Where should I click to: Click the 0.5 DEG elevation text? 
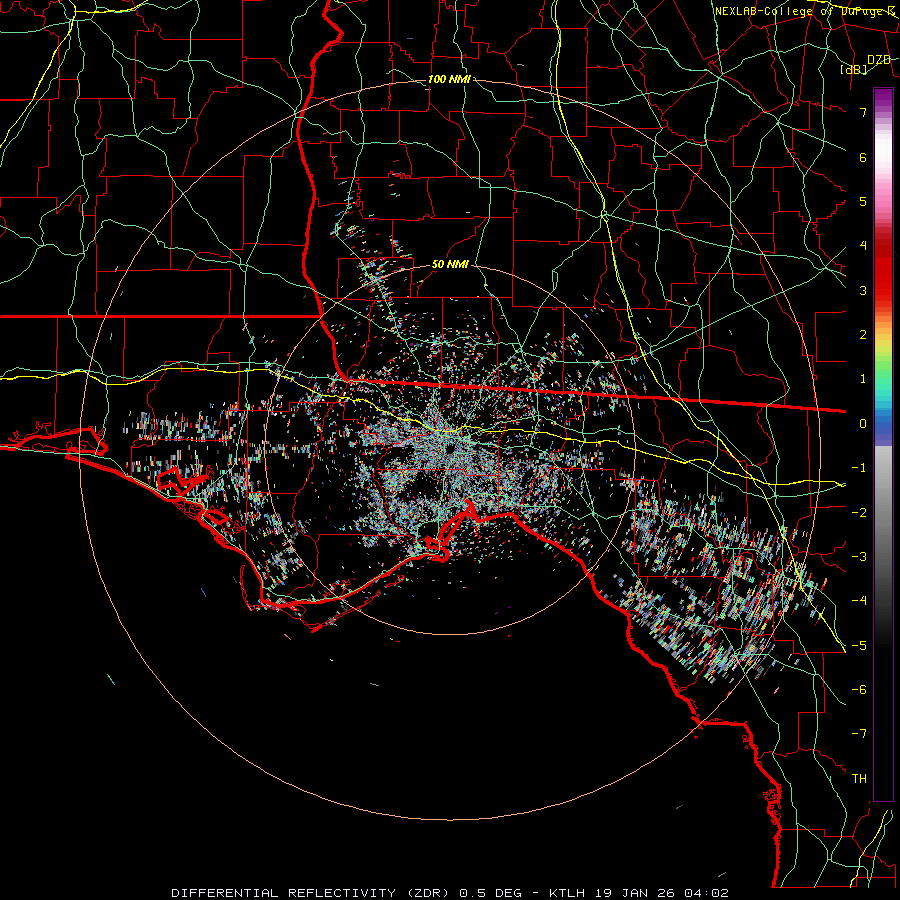pyautogui.click(x=490, y=893)
